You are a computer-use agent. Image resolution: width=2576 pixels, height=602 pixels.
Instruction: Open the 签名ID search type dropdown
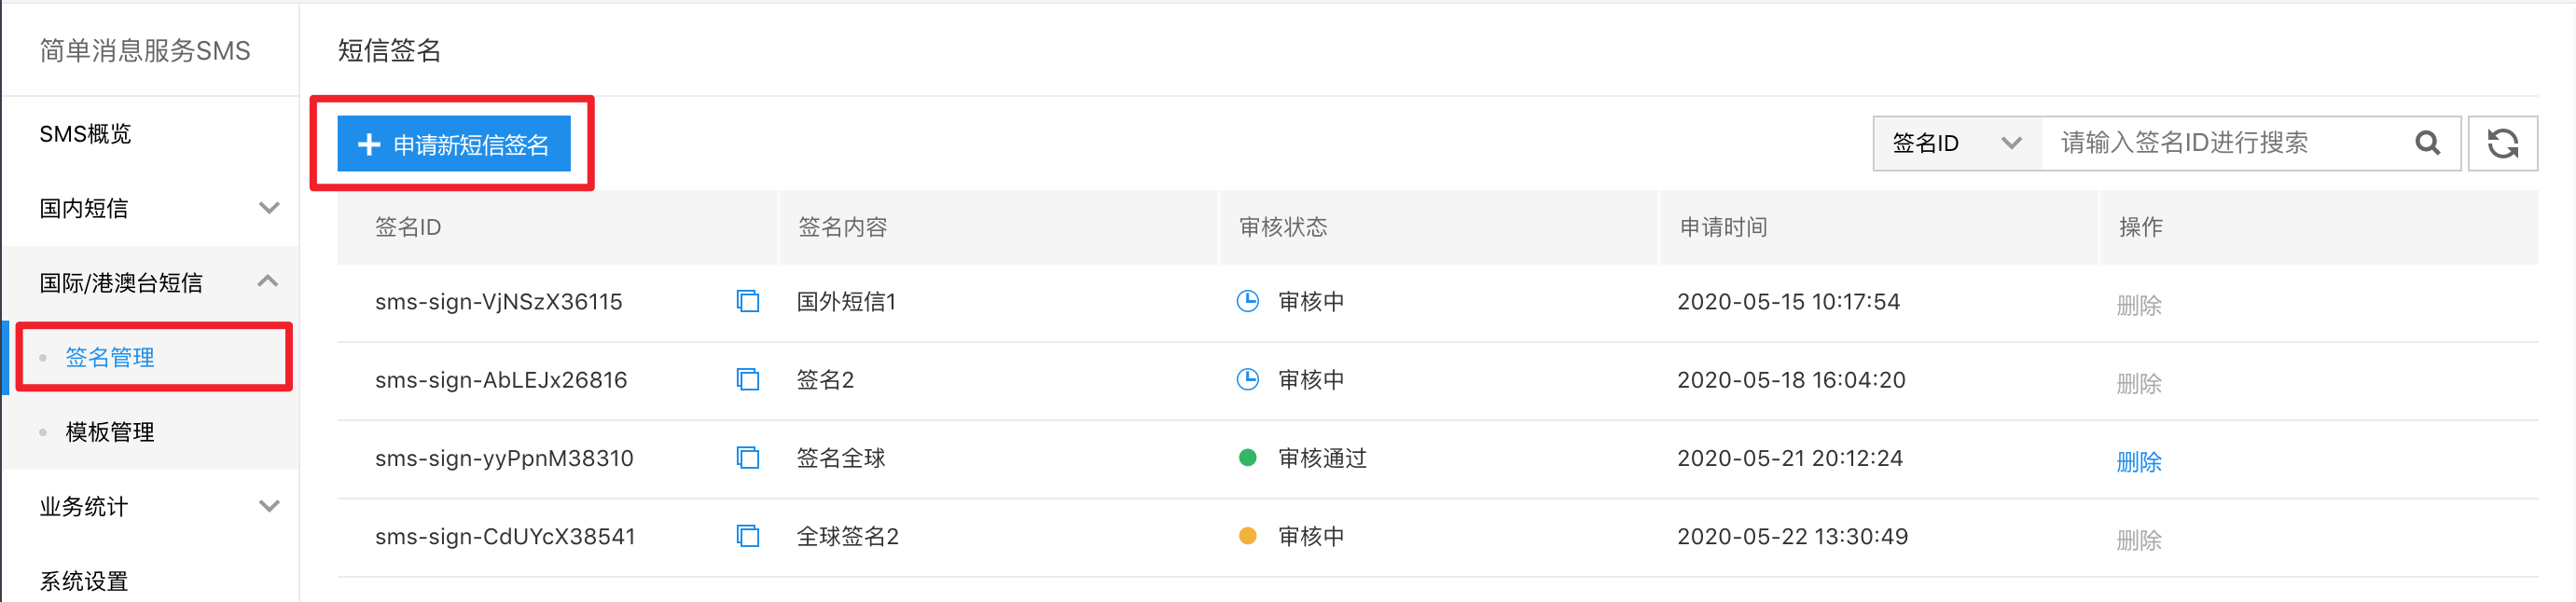1956,143
